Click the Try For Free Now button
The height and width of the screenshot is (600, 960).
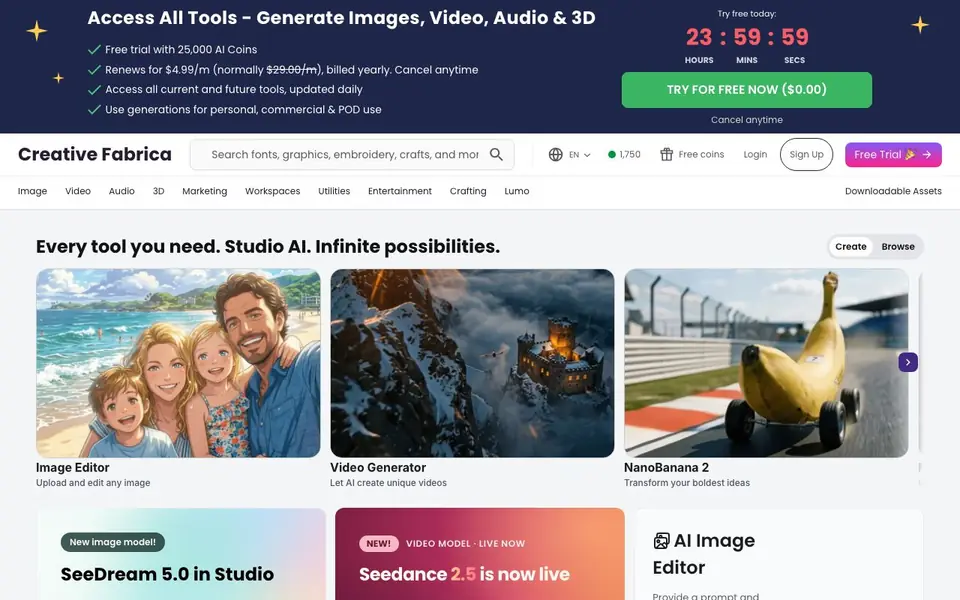[746, 90]
